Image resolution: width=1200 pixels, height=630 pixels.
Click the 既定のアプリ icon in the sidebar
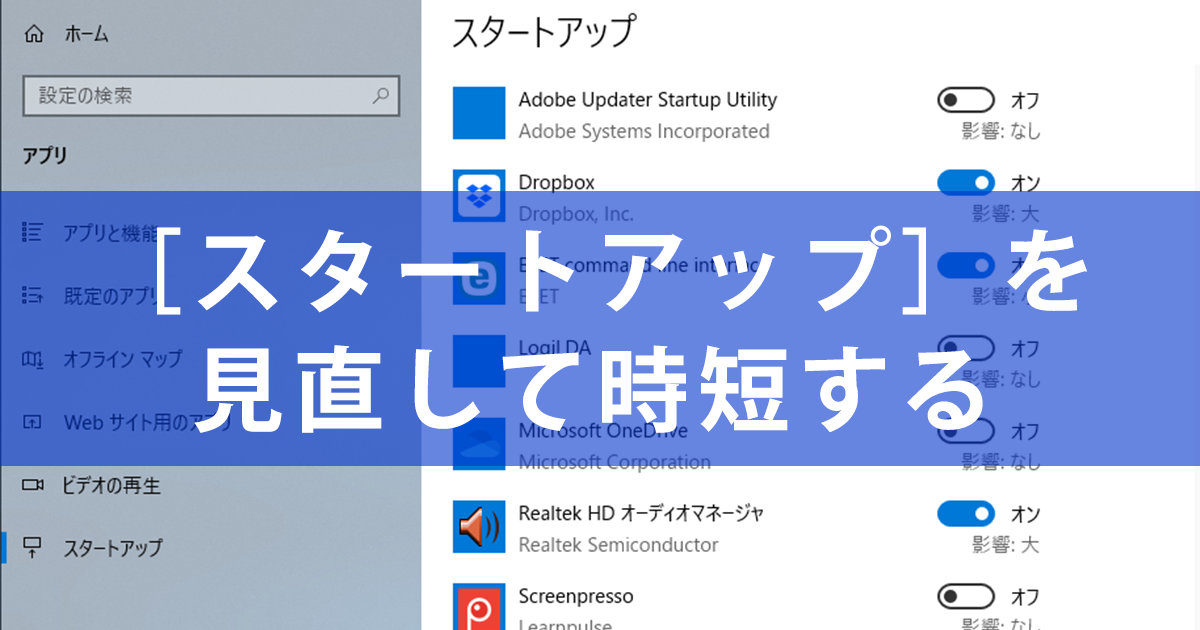[x=33, y=296]
